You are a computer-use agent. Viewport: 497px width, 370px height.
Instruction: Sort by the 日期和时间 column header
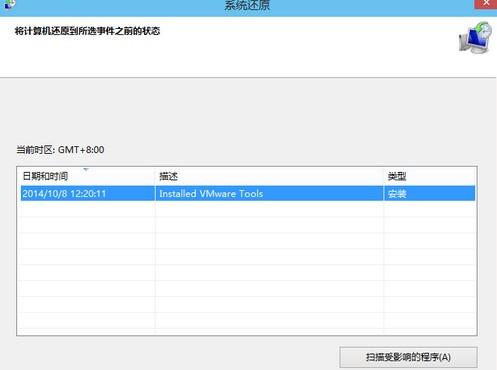[87, 176]
